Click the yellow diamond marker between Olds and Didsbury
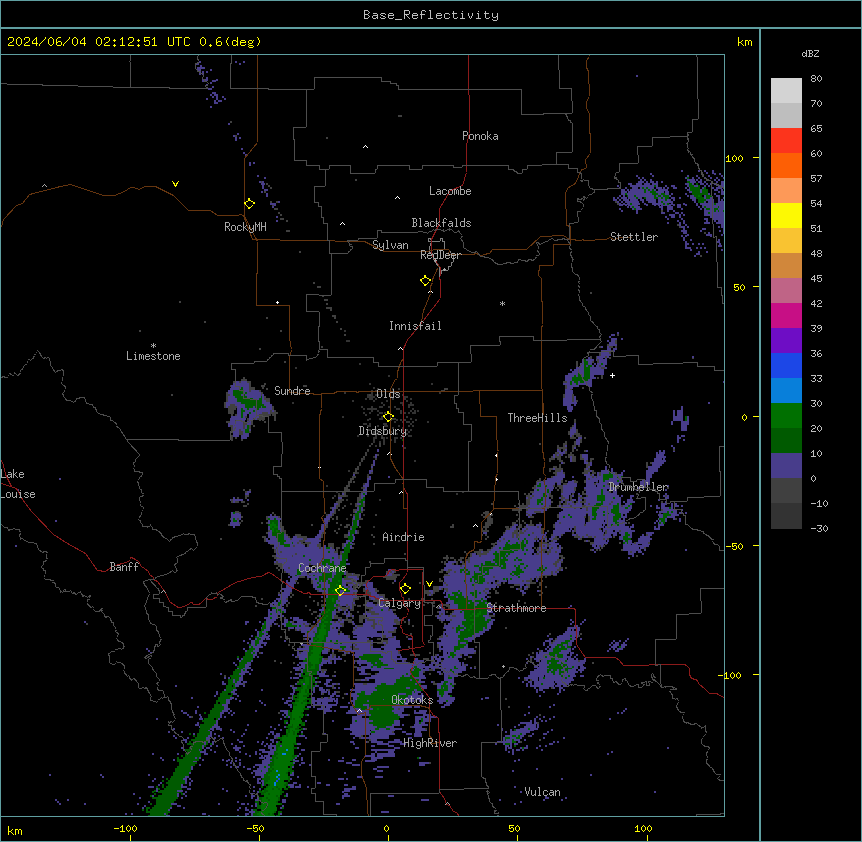The image size is (862, 842). 388,417
